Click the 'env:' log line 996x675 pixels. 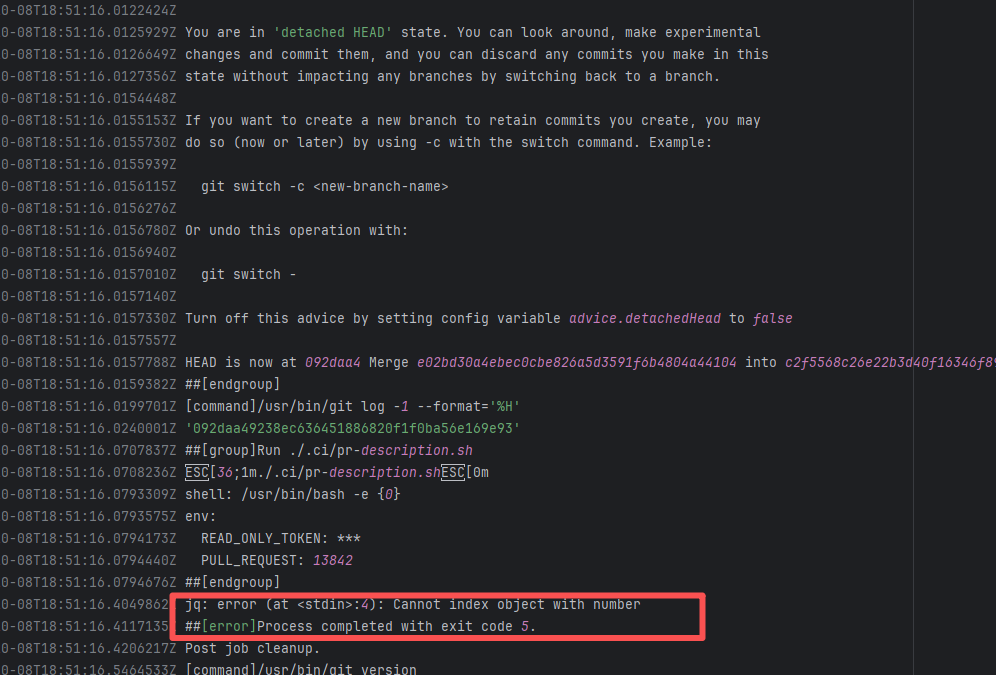click(201, 516)
